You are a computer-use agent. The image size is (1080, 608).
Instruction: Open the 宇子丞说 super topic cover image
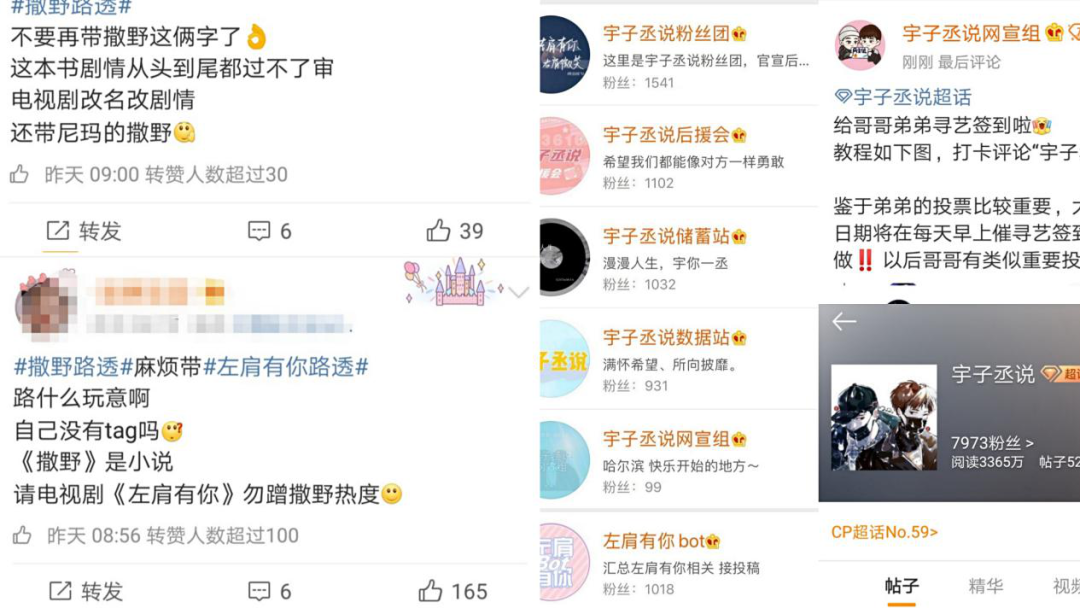[x=884, y=417]
